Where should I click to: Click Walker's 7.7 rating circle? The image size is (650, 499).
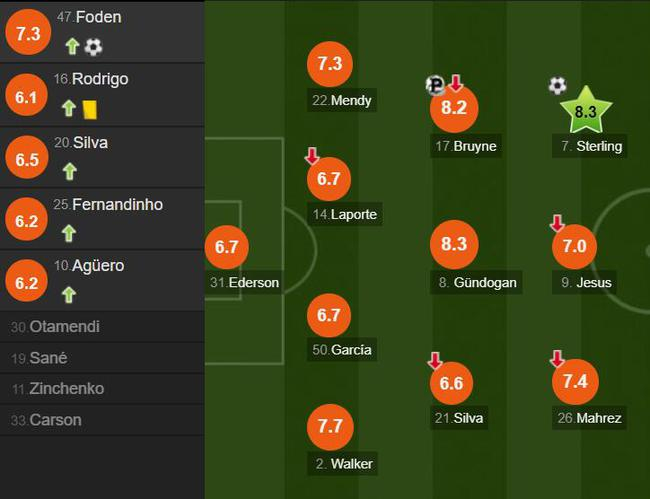pos(330,426)
